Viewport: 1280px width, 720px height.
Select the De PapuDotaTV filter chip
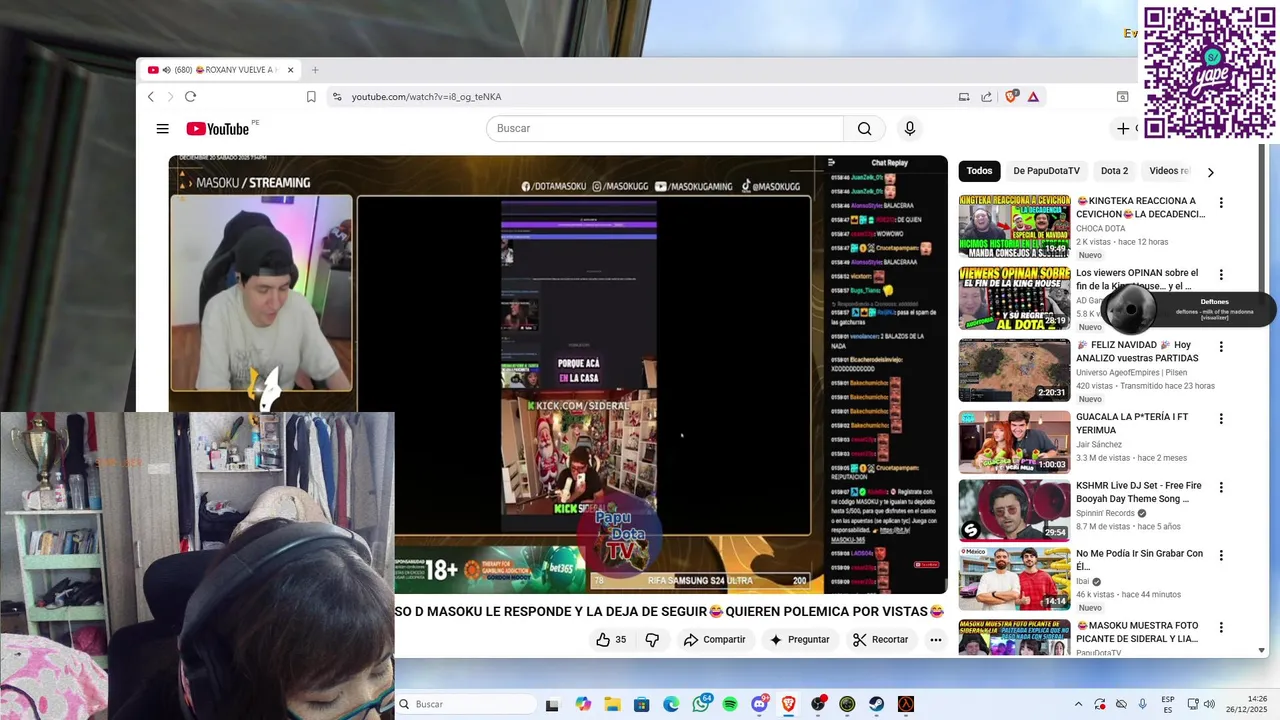[x=1046, y=171]
